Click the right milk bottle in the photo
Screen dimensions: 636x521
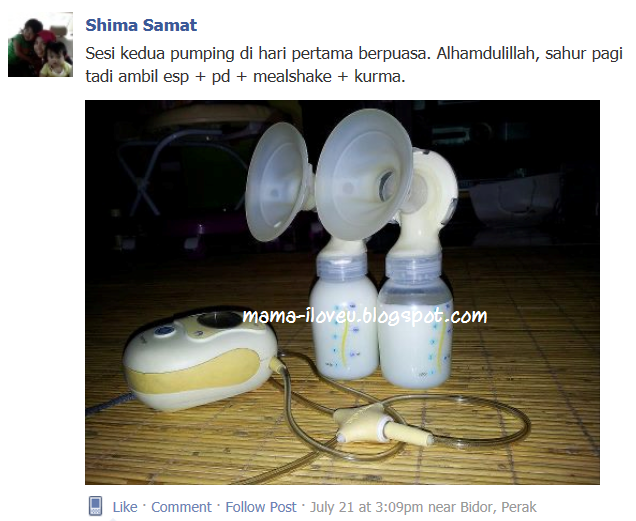click(415, 323)
